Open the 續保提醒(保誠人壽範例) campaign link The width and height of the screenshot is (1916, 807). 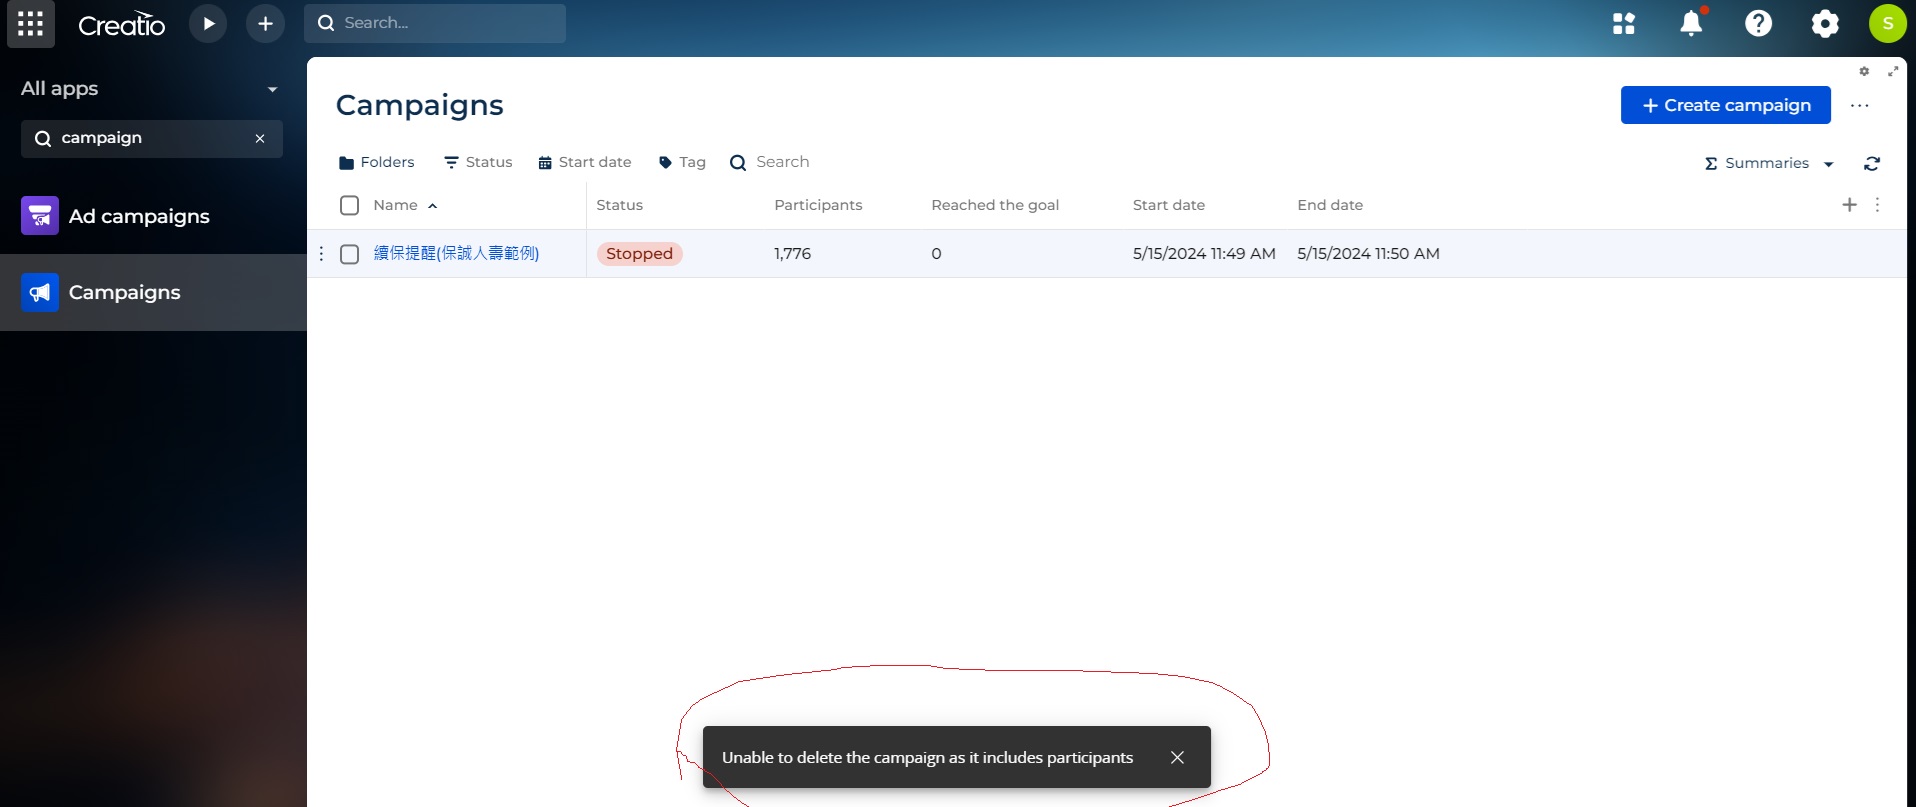456,254
